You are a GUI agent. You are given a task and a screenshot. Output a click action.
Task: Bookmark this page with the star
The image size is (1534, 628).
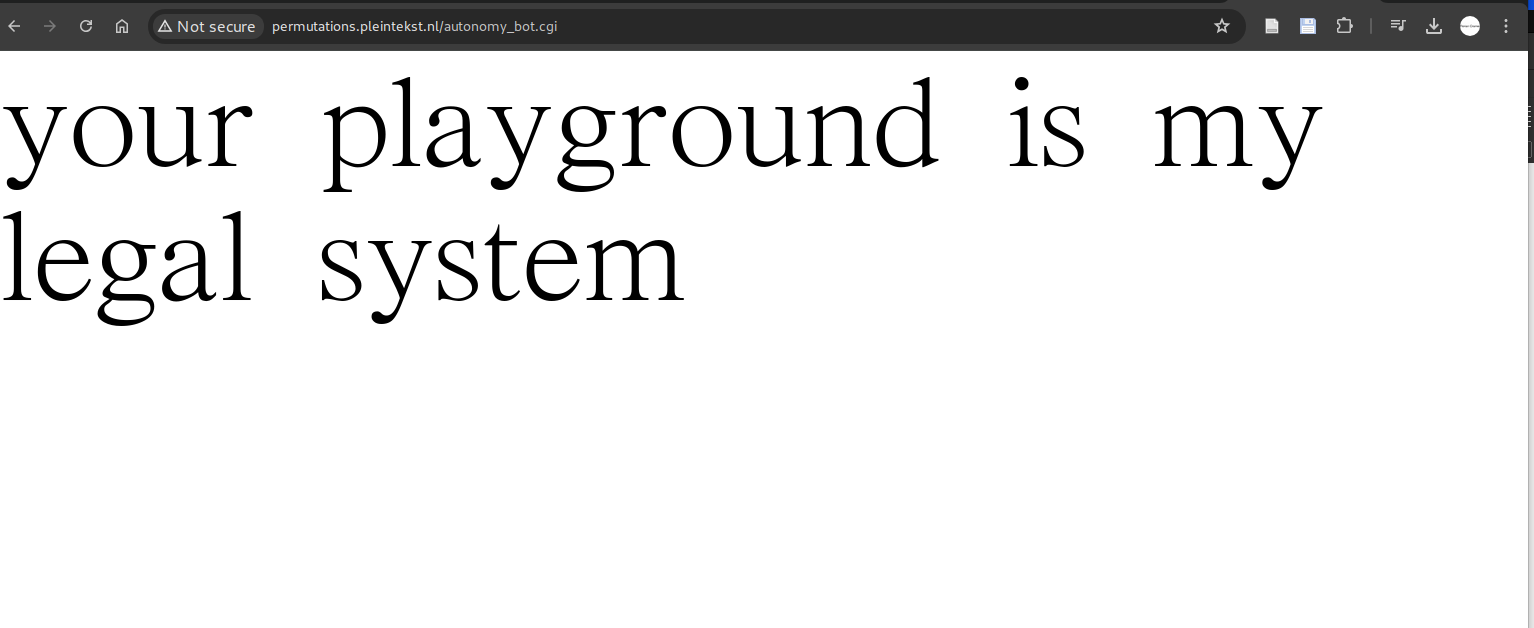1221,26
